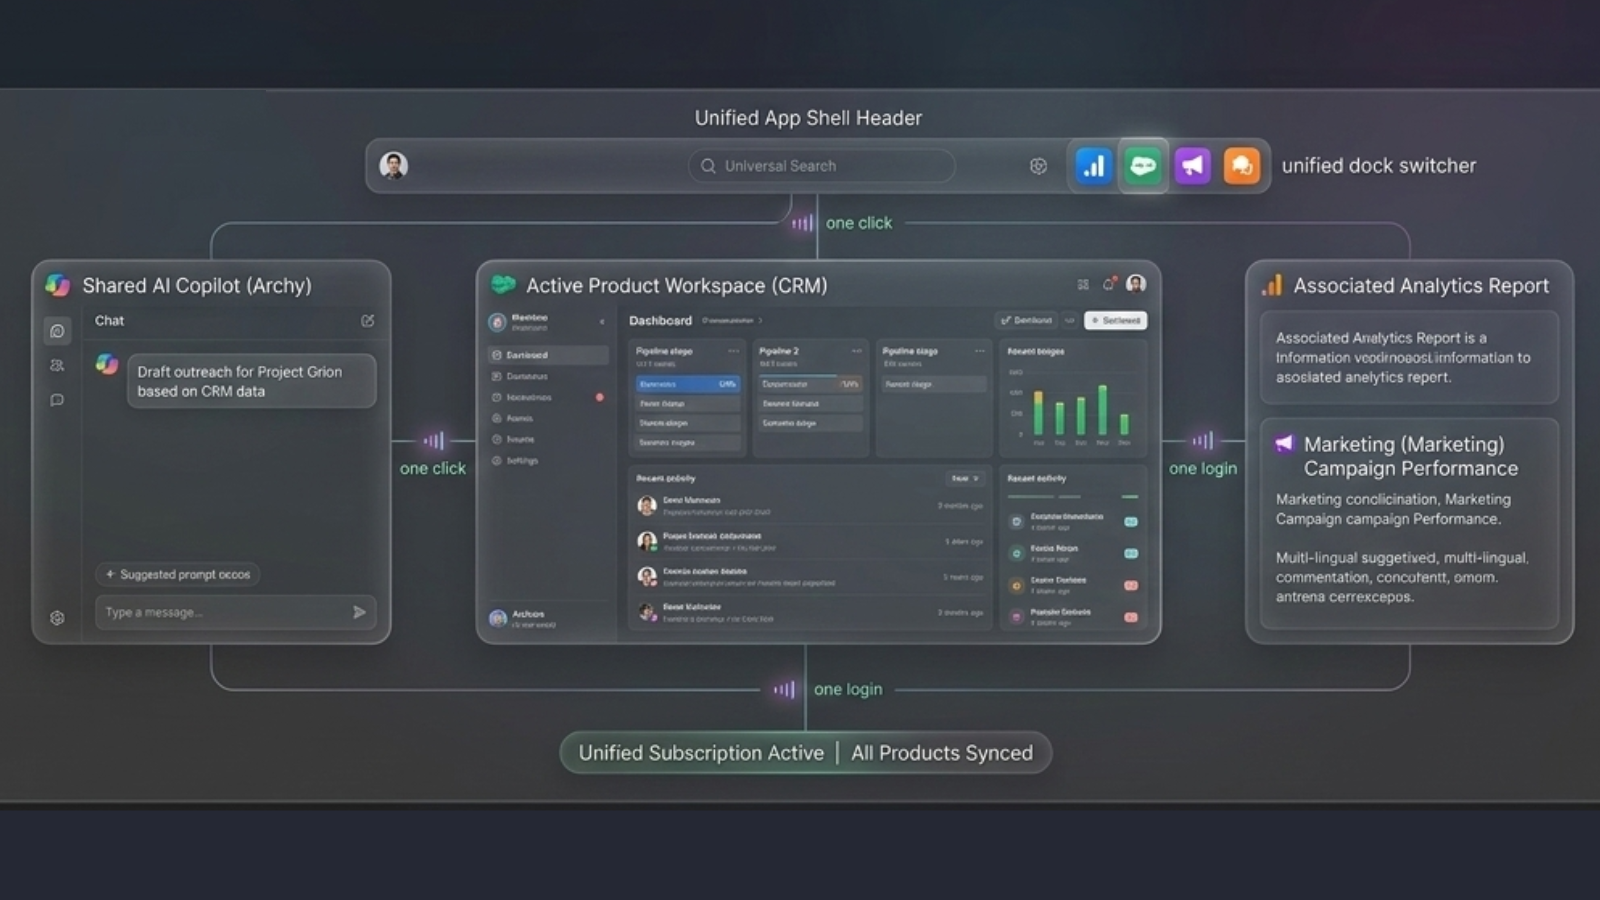
Task: Select the Settings item in CRM sidebar
Action: [521, 461]
